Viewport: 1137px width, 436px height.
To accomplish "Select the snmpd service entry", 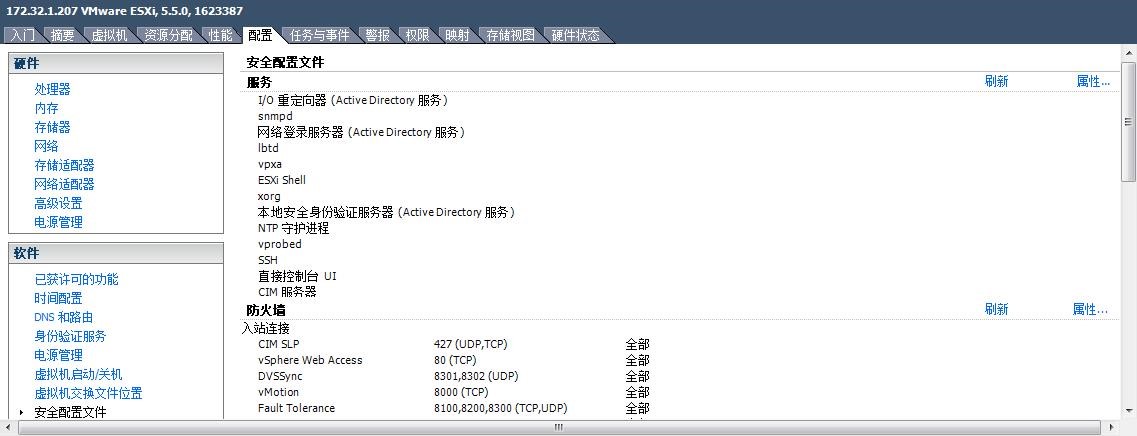I will click(275, 116).
